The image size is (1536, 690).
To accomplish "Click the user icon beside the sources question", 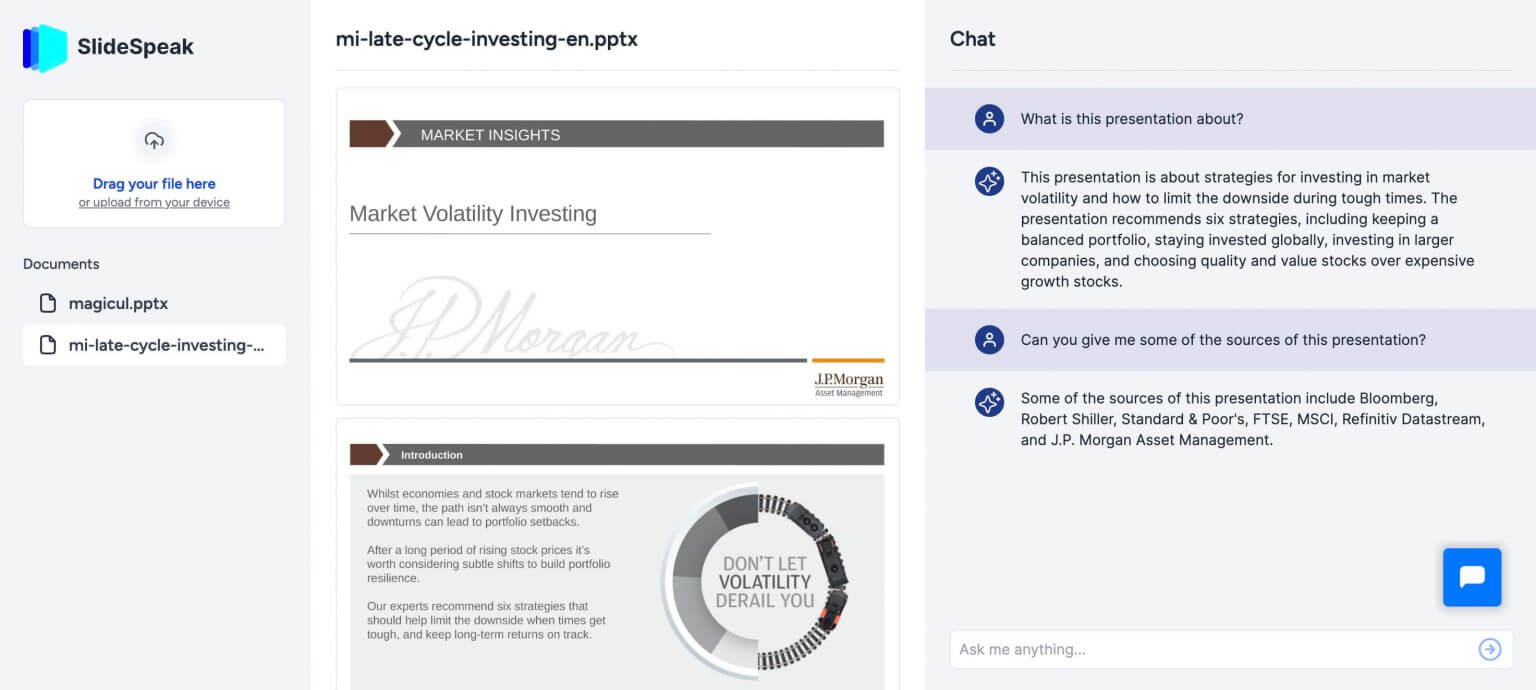I will tap(988, 340).
